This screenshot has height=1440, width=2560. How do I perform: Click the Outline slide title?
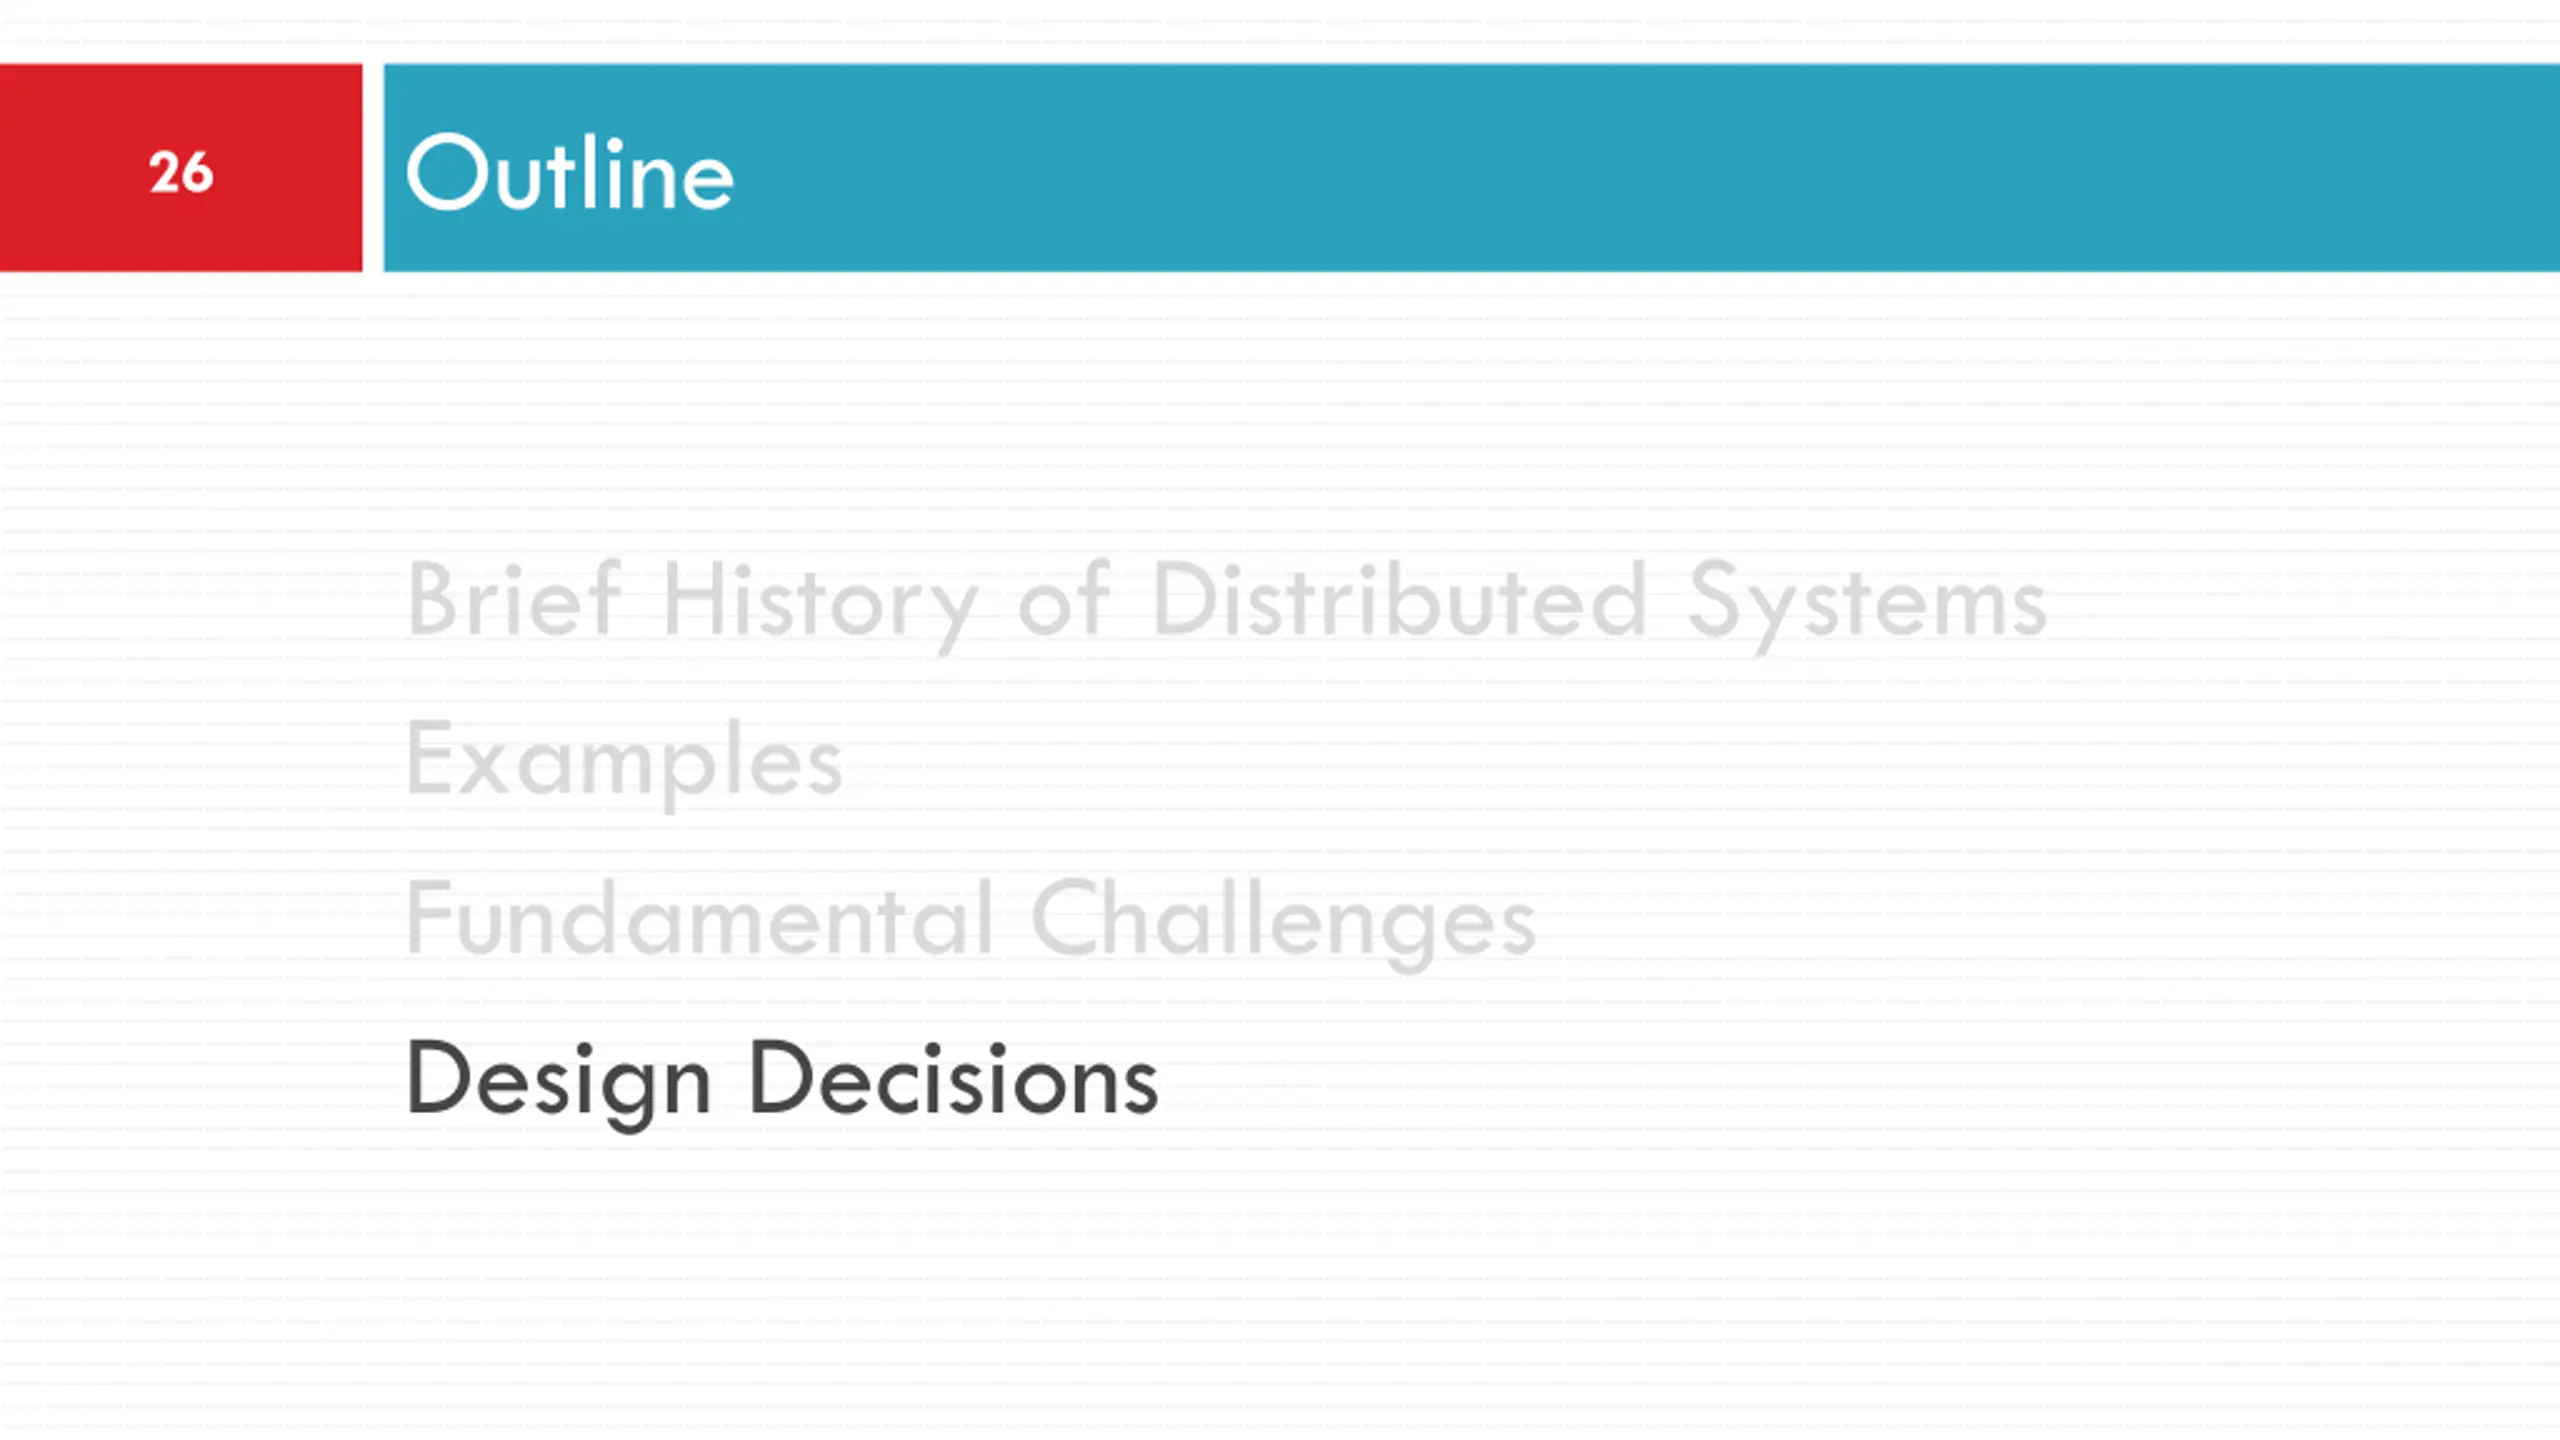point(569,174)
